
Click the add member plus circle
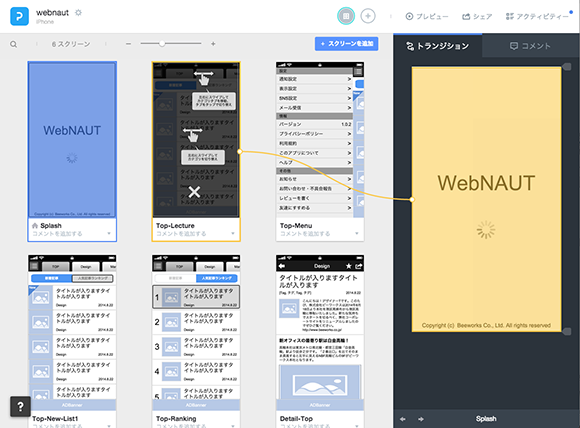pyautogui.click(x=368, y=16)
